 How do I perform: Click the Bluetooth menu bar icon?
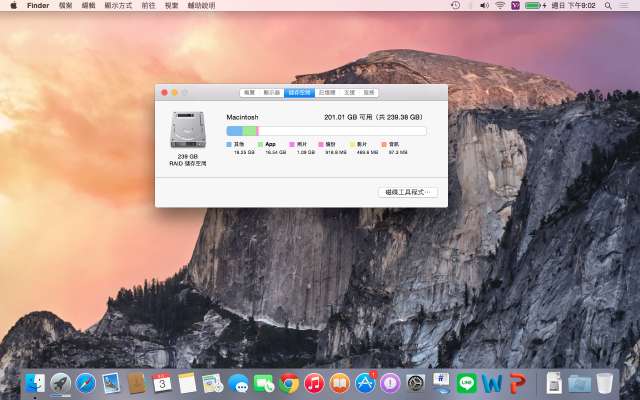coord(470,5)
